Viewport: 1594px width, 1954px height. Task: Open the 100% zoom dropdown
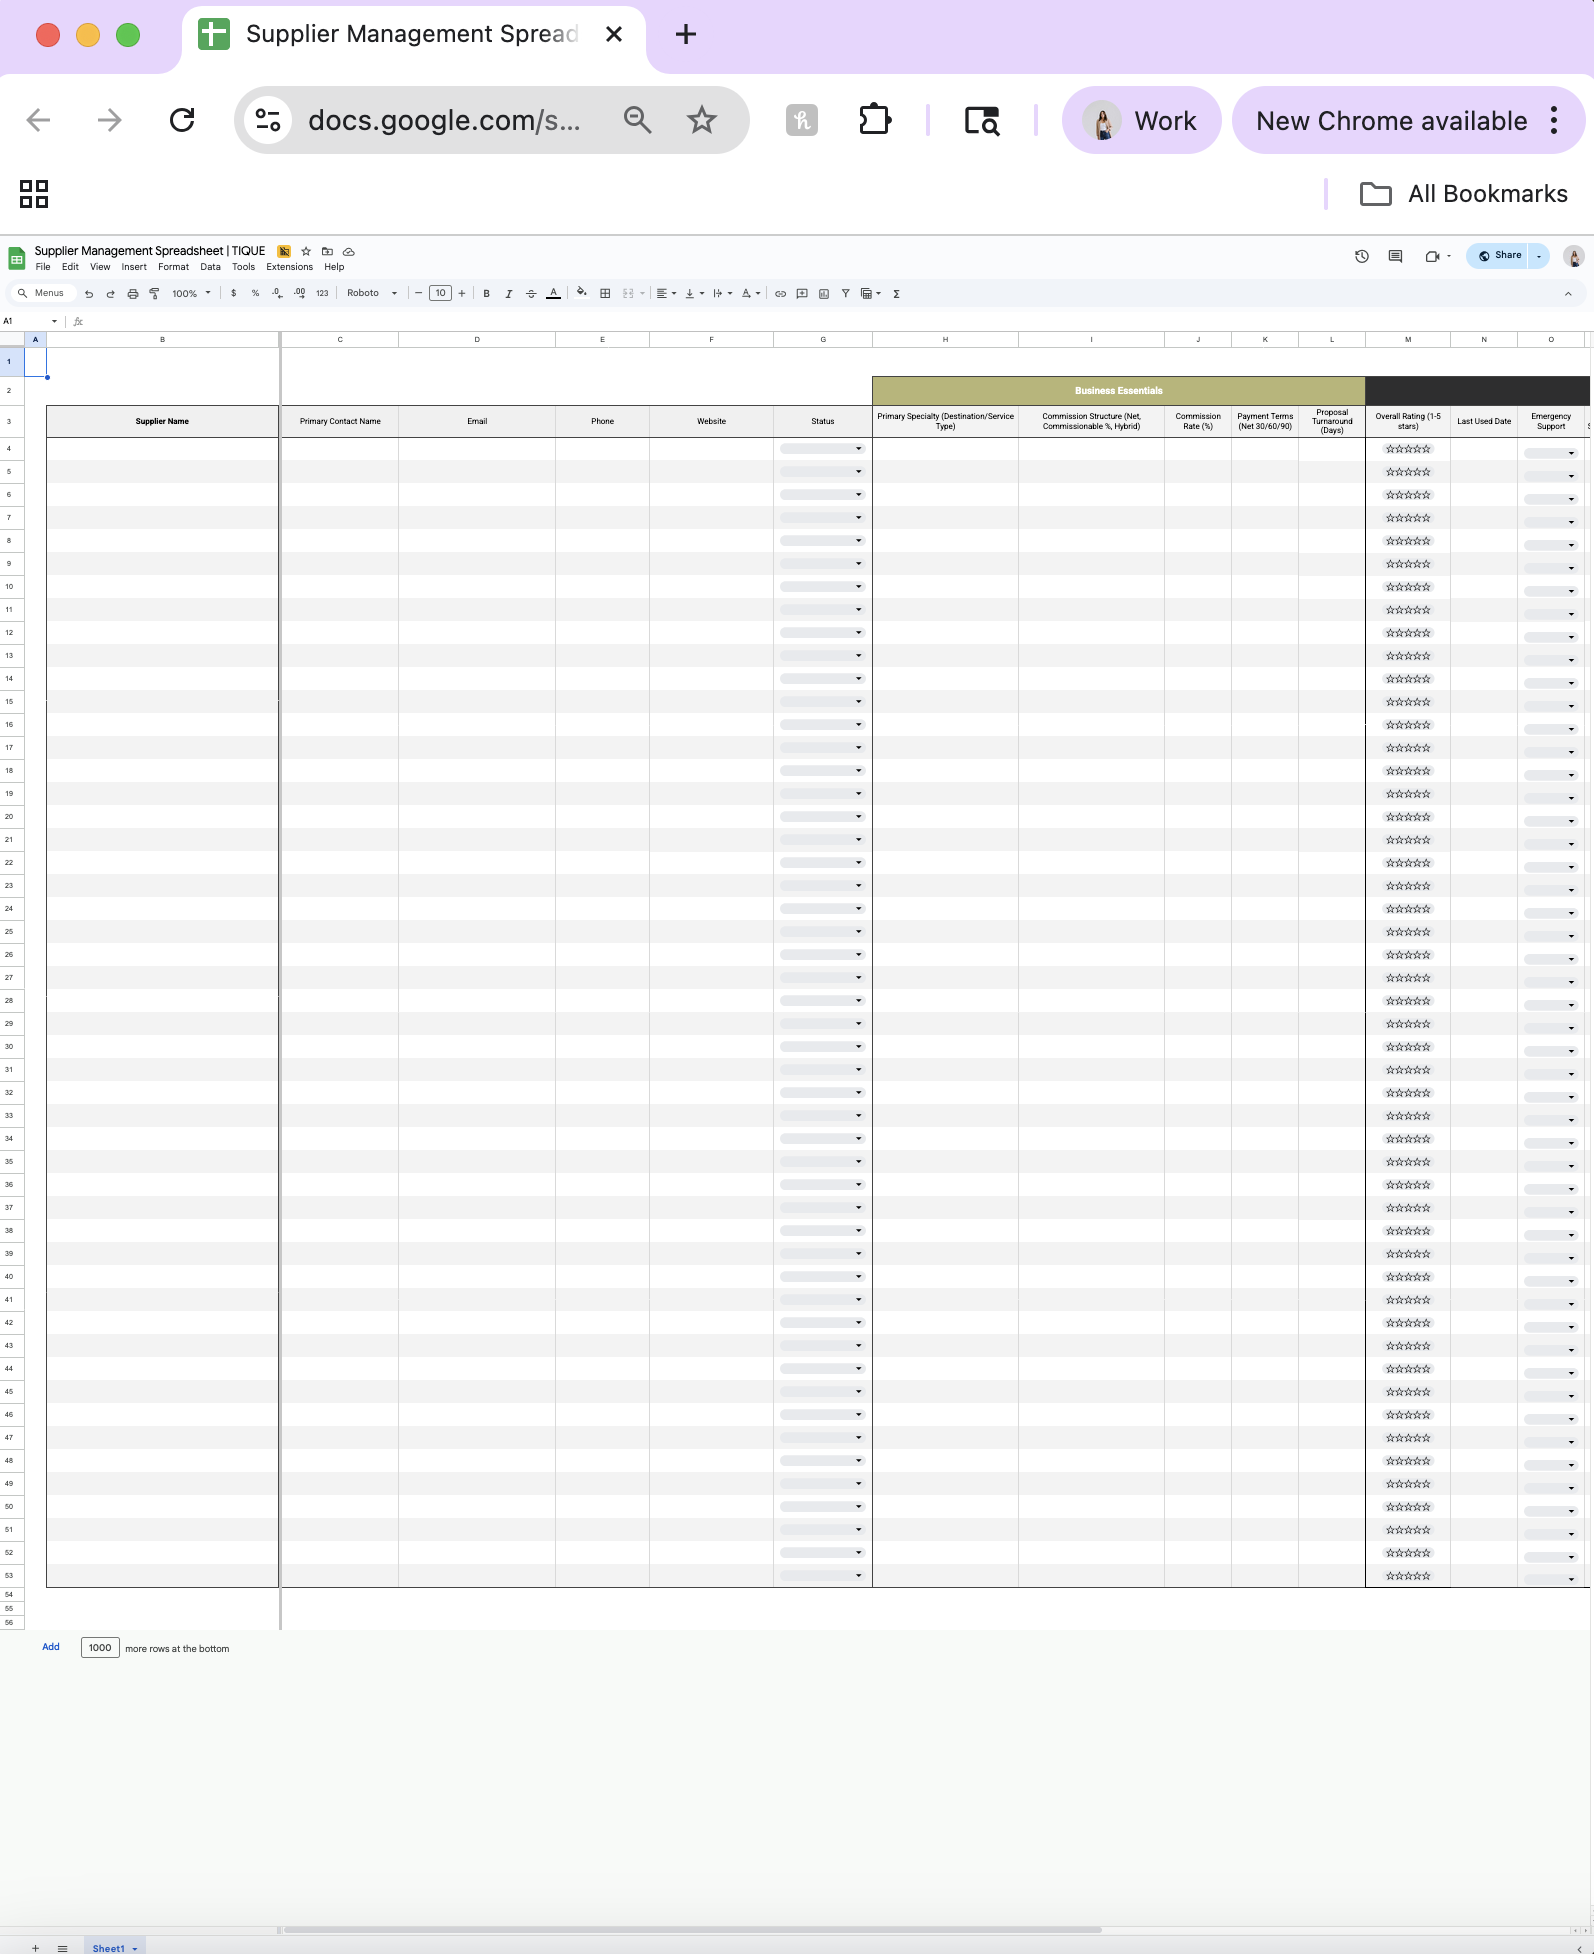click(x=191, y=294)
